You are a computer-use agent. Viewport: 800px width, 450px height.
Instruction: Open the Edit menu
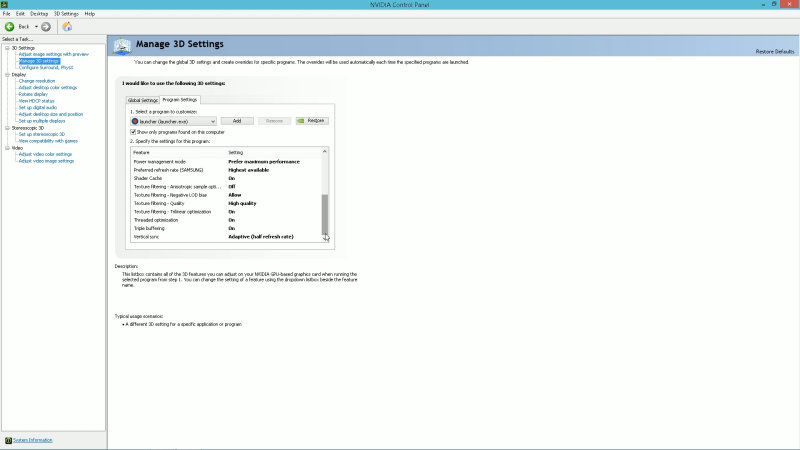[20, 14]
